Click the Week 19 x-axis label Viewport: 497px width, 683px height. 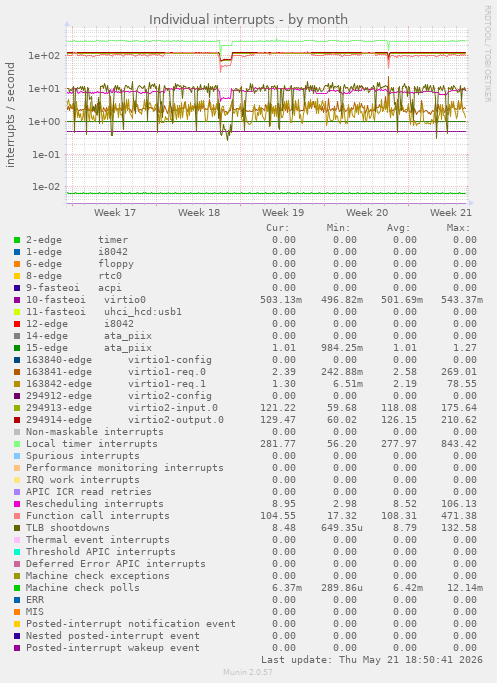(283, 213)
